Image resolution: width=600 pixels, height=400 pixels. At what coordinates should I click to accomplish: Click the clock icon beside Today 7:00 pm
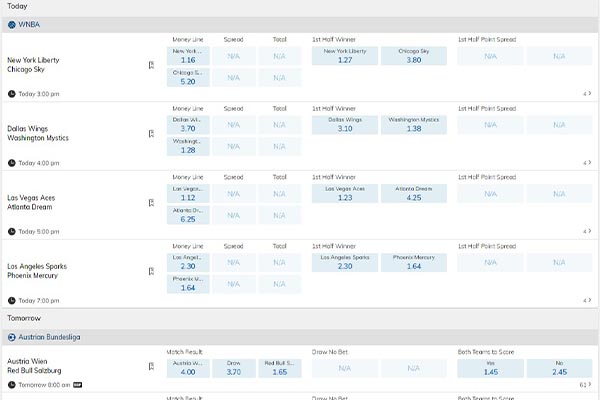point(12,300)
